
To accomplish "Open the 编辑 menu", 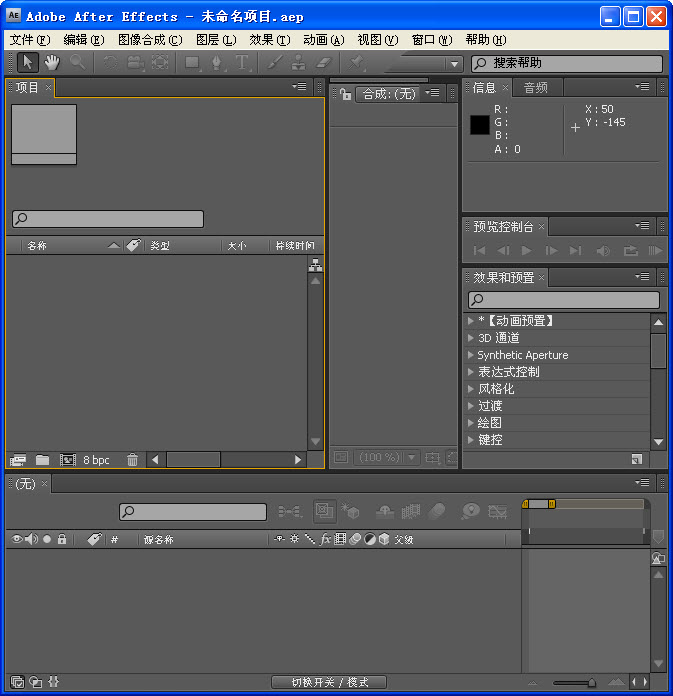I will tap(84, 40).
